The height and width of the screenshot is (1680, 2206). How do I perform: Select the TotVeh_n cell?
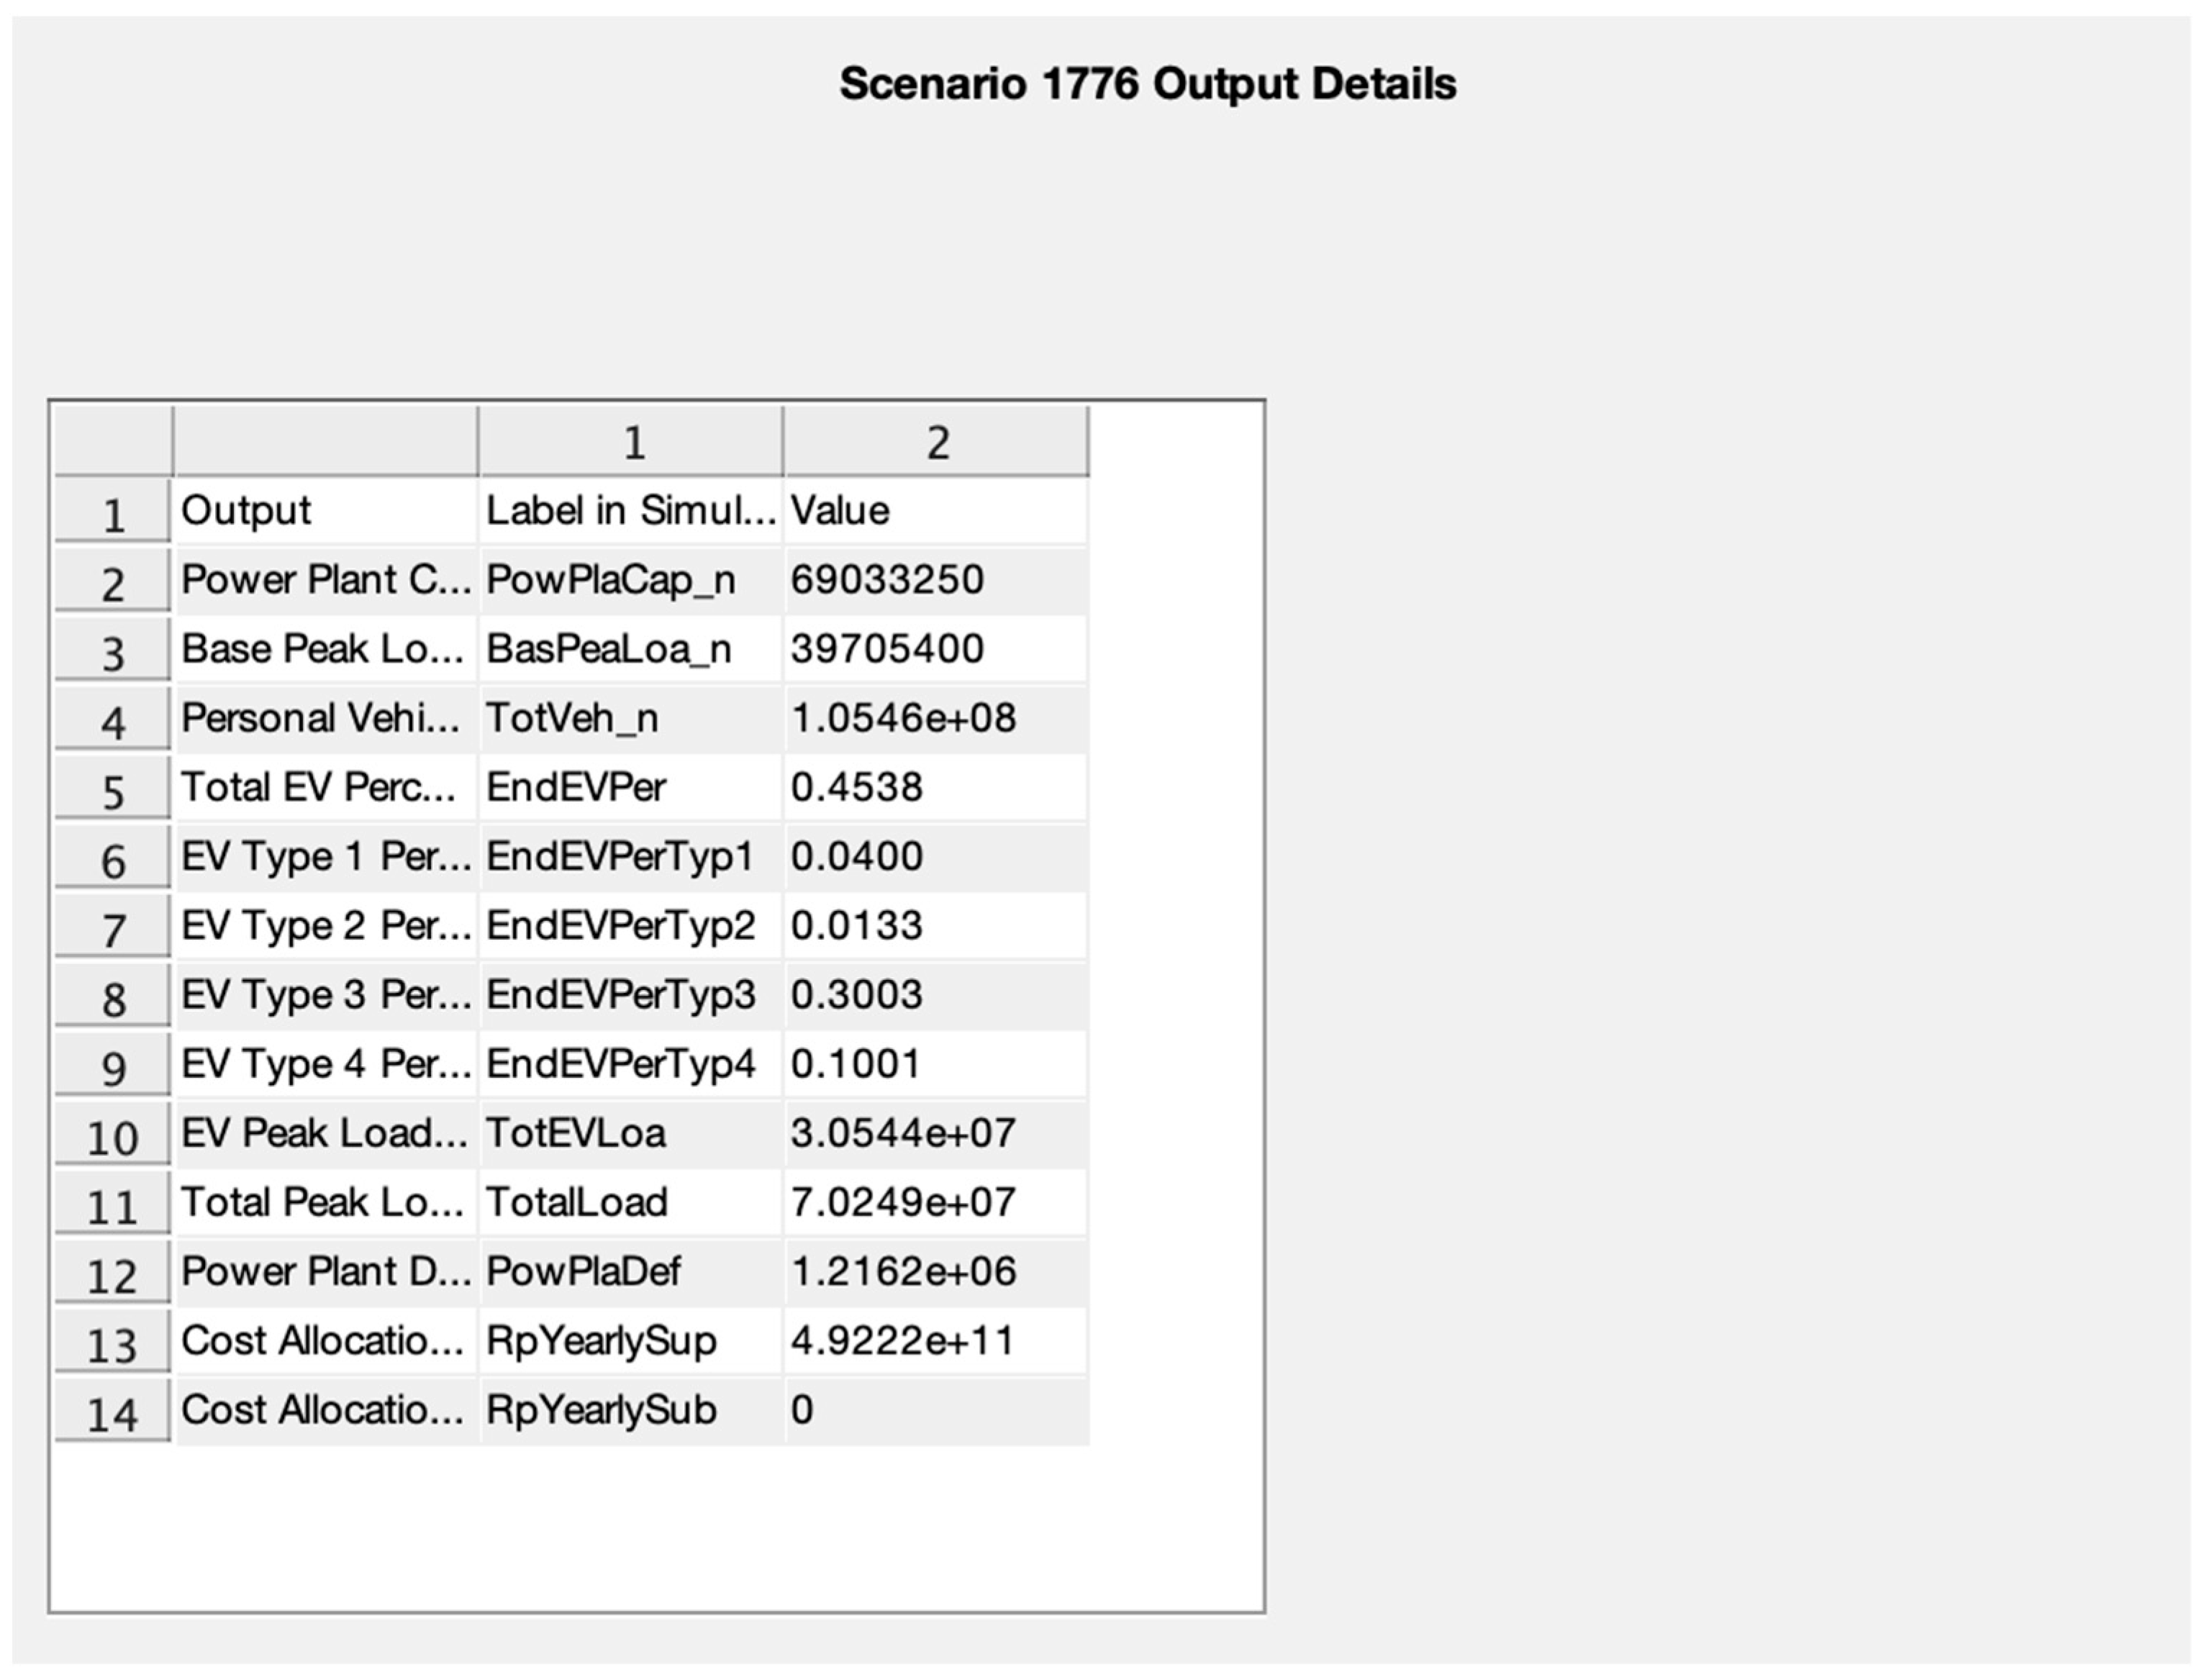click(x=630, y=718)
